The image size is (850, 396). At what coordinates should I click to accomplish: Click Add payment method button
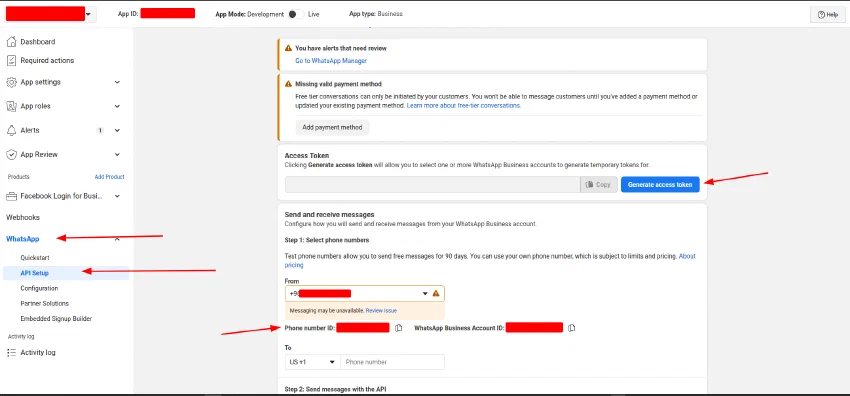tap(332, 127)
